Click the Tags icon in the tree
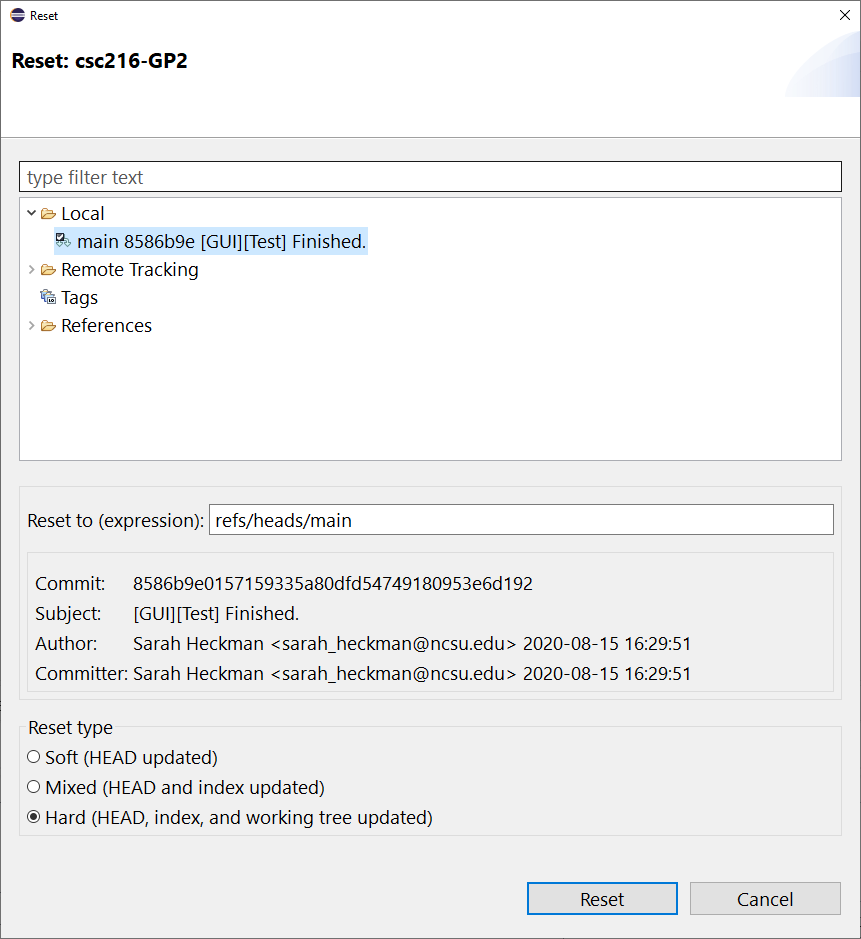 click(x=48, y=297)
